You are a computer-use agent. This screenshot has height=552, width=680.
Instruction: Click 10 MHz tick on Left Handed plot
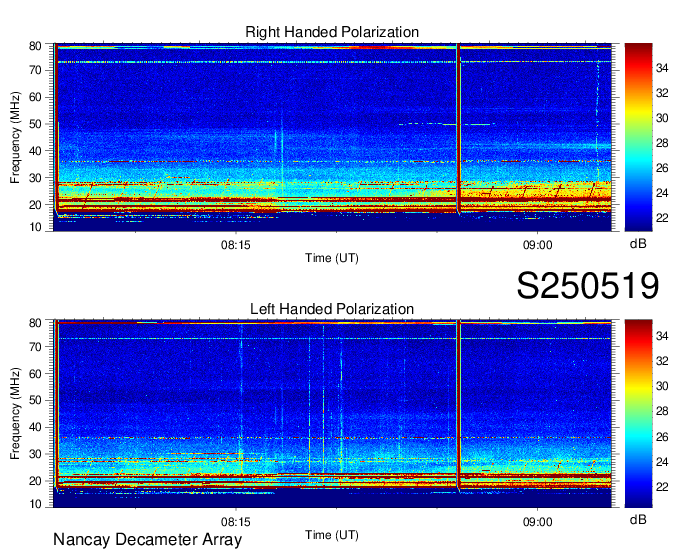(x=35, y=504)
